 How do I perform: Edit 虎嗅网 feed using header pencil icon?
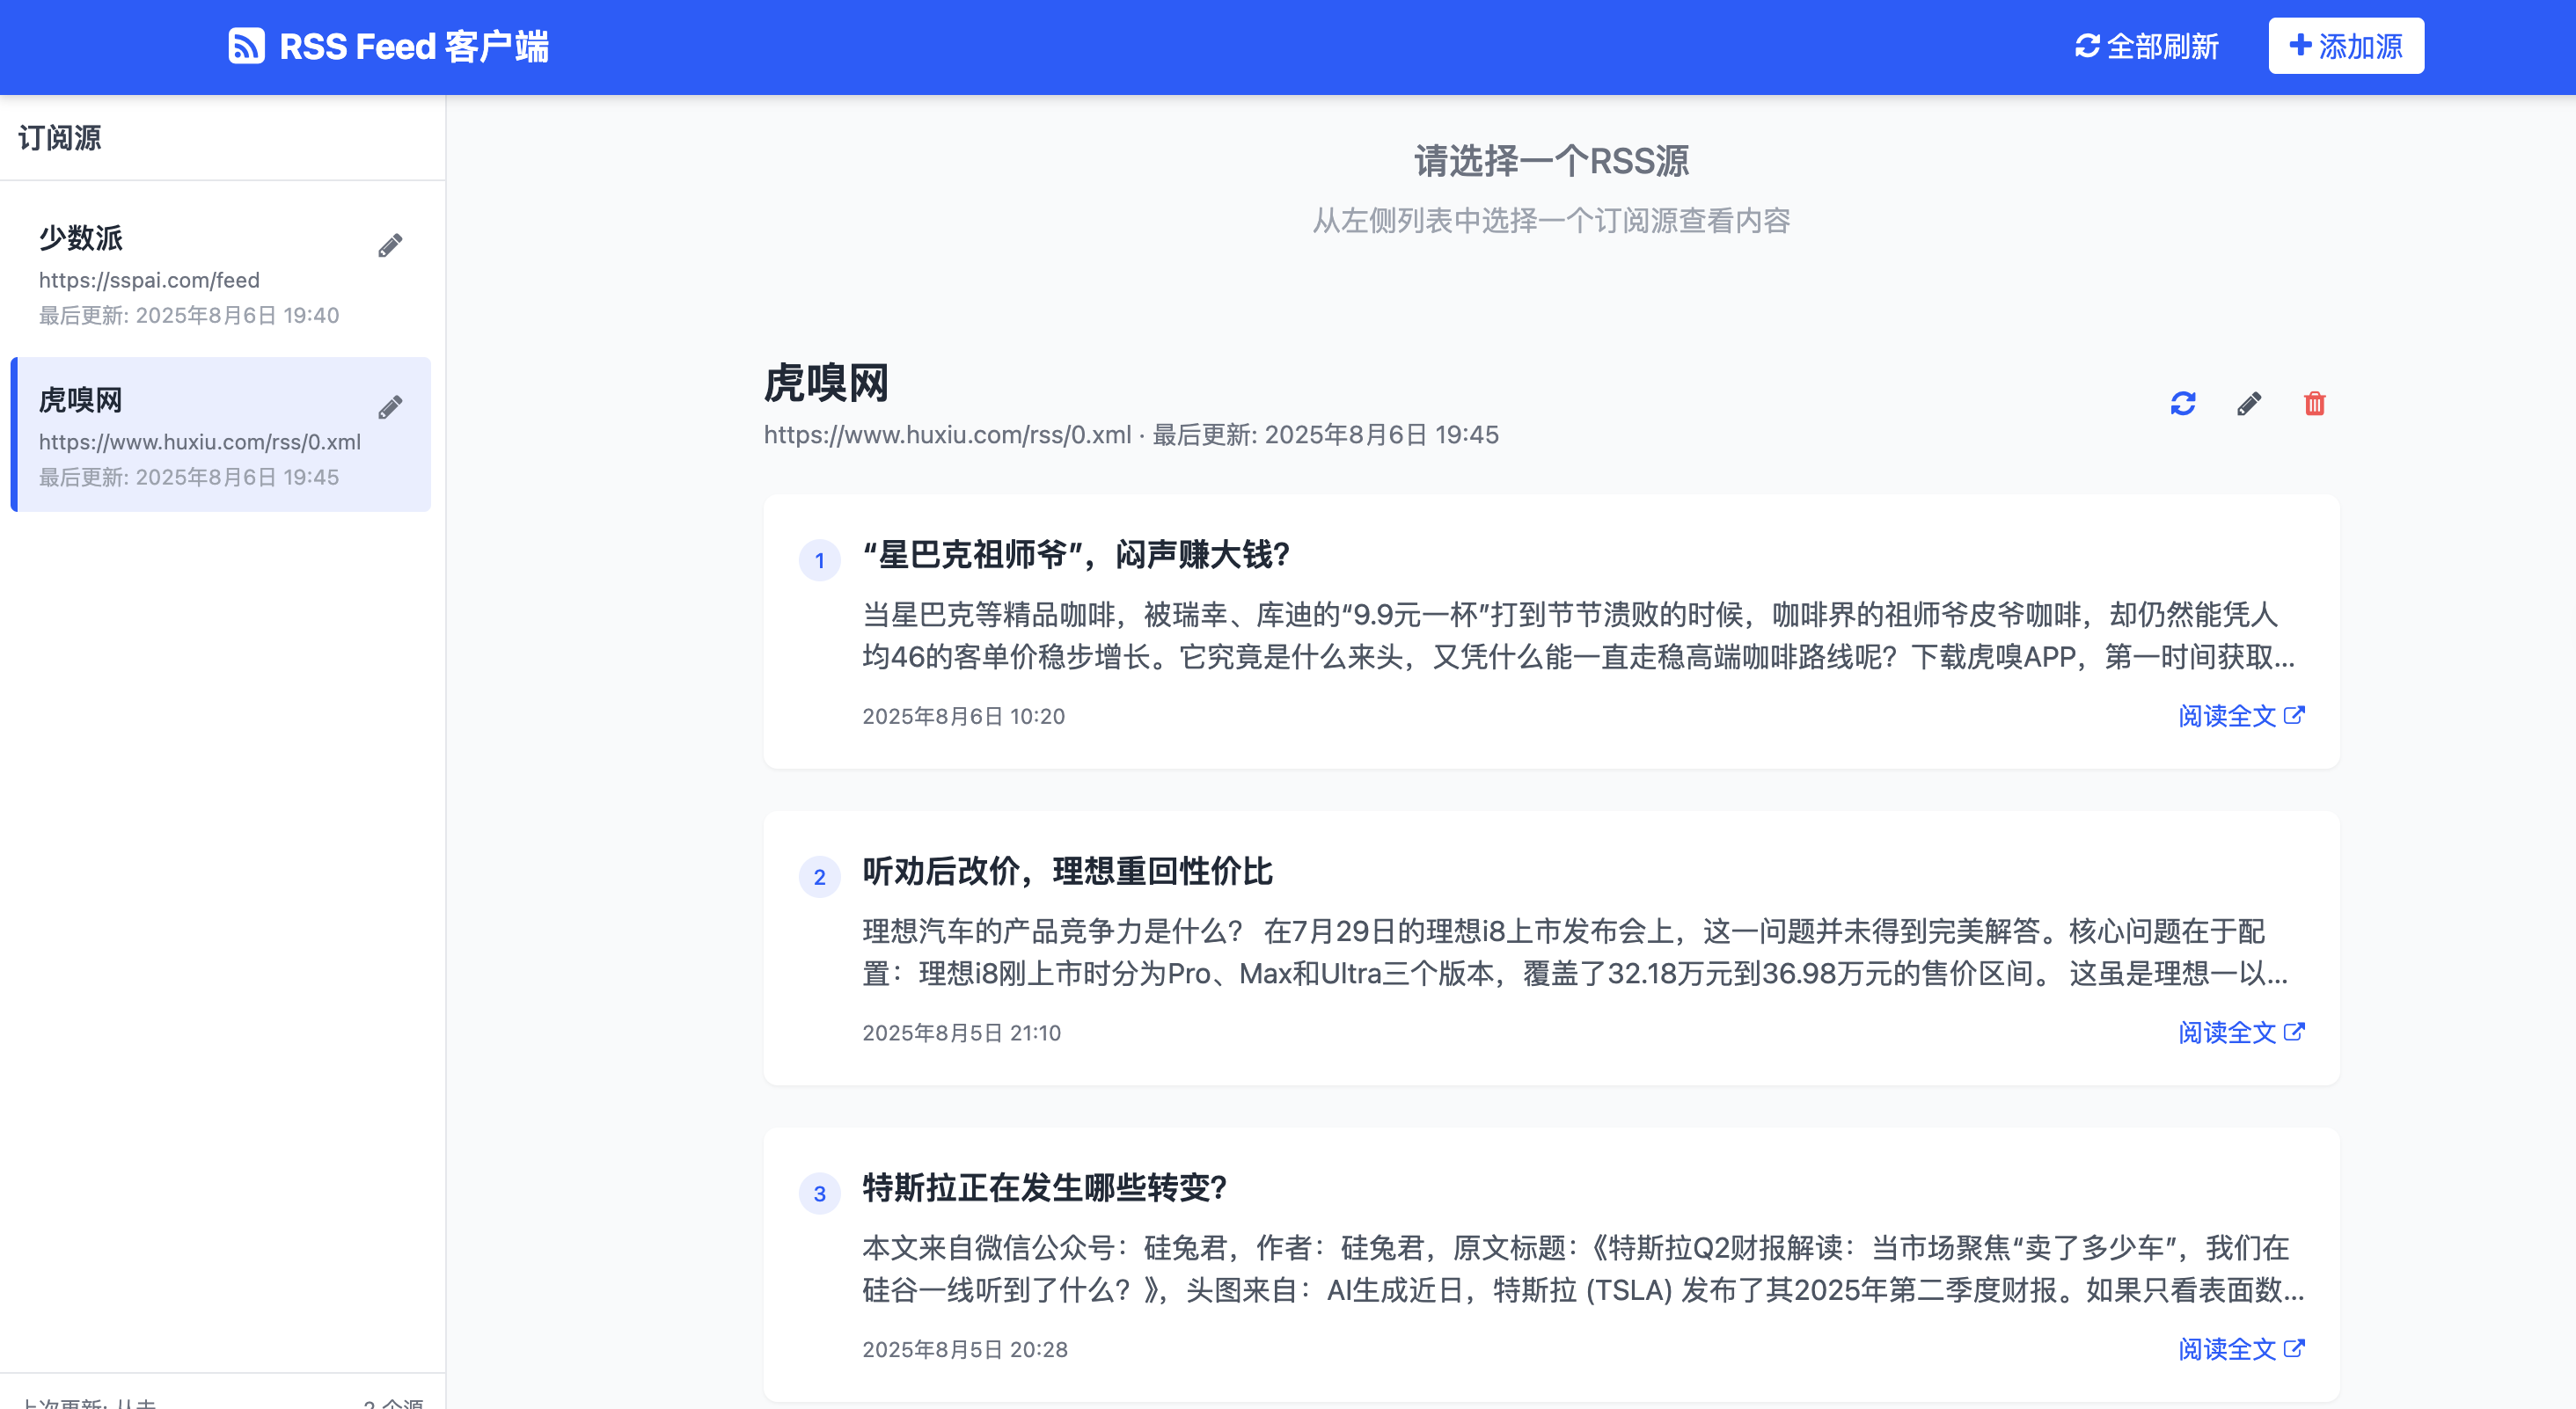(x=2249, y=404)
